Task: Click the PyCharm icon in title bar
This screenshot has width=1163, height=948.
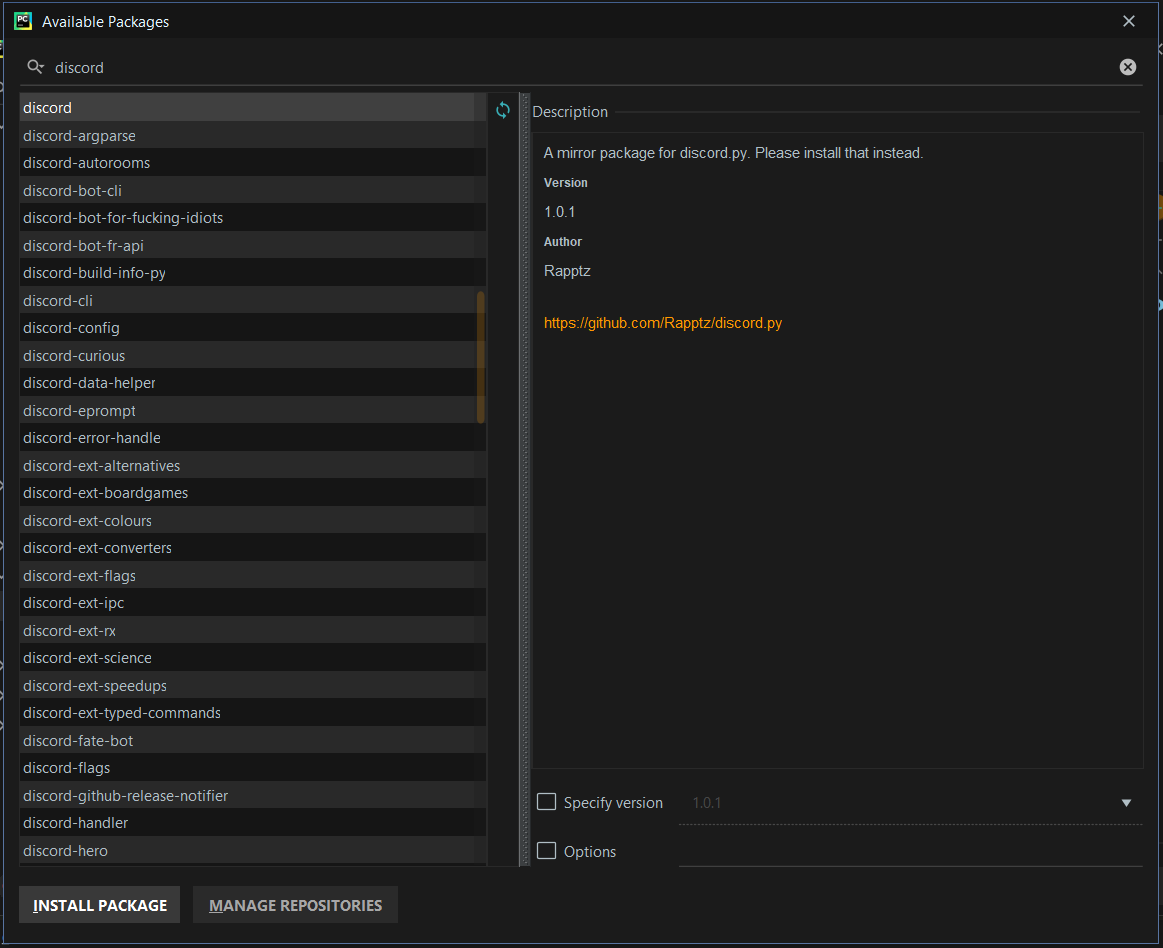Action: 23,21
